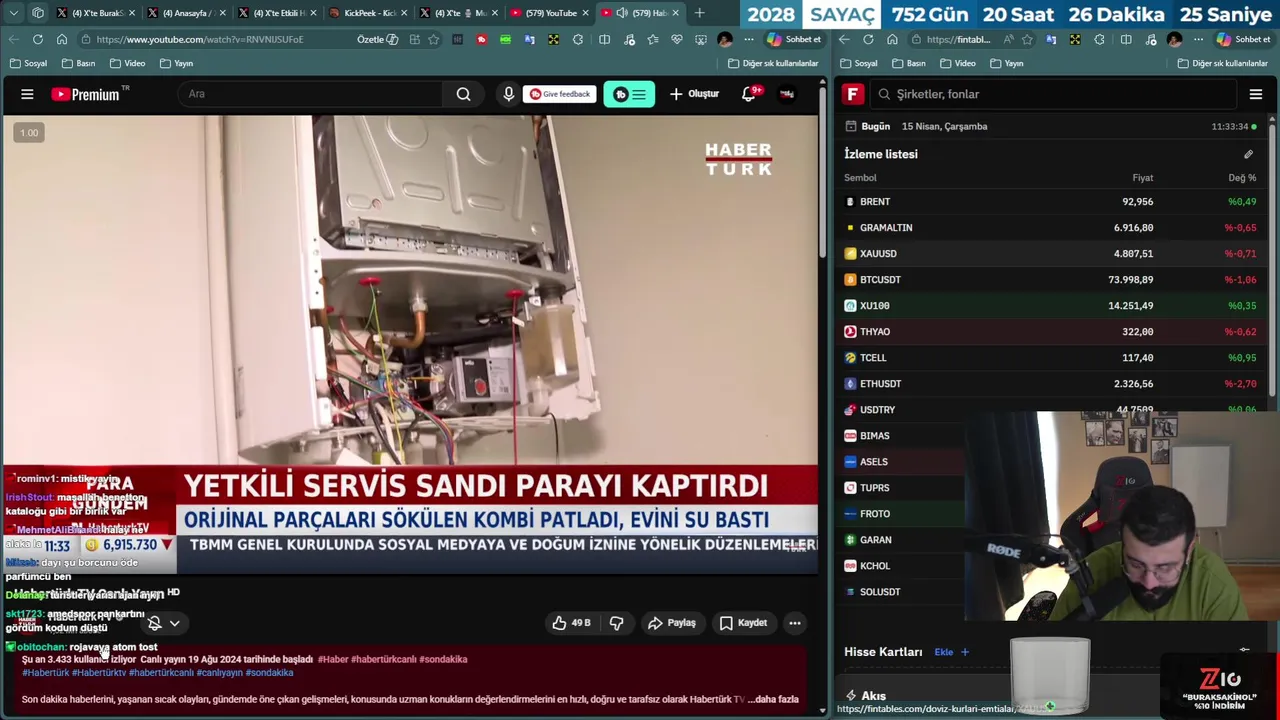Select XAUUSD watchlist row

[x=1050, y=253]
